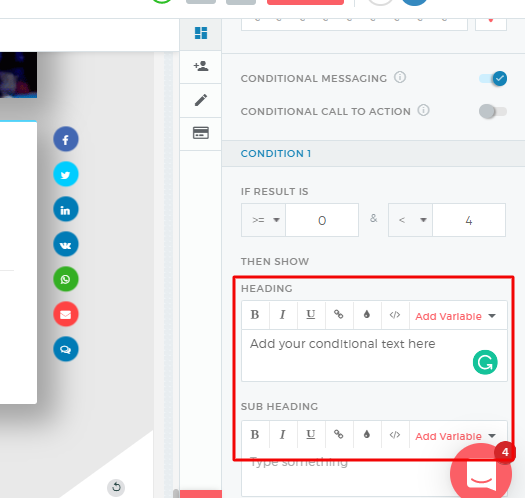
Task: Enable the Conditional Call To Action toggle
Action: click(x=493, y=112)
